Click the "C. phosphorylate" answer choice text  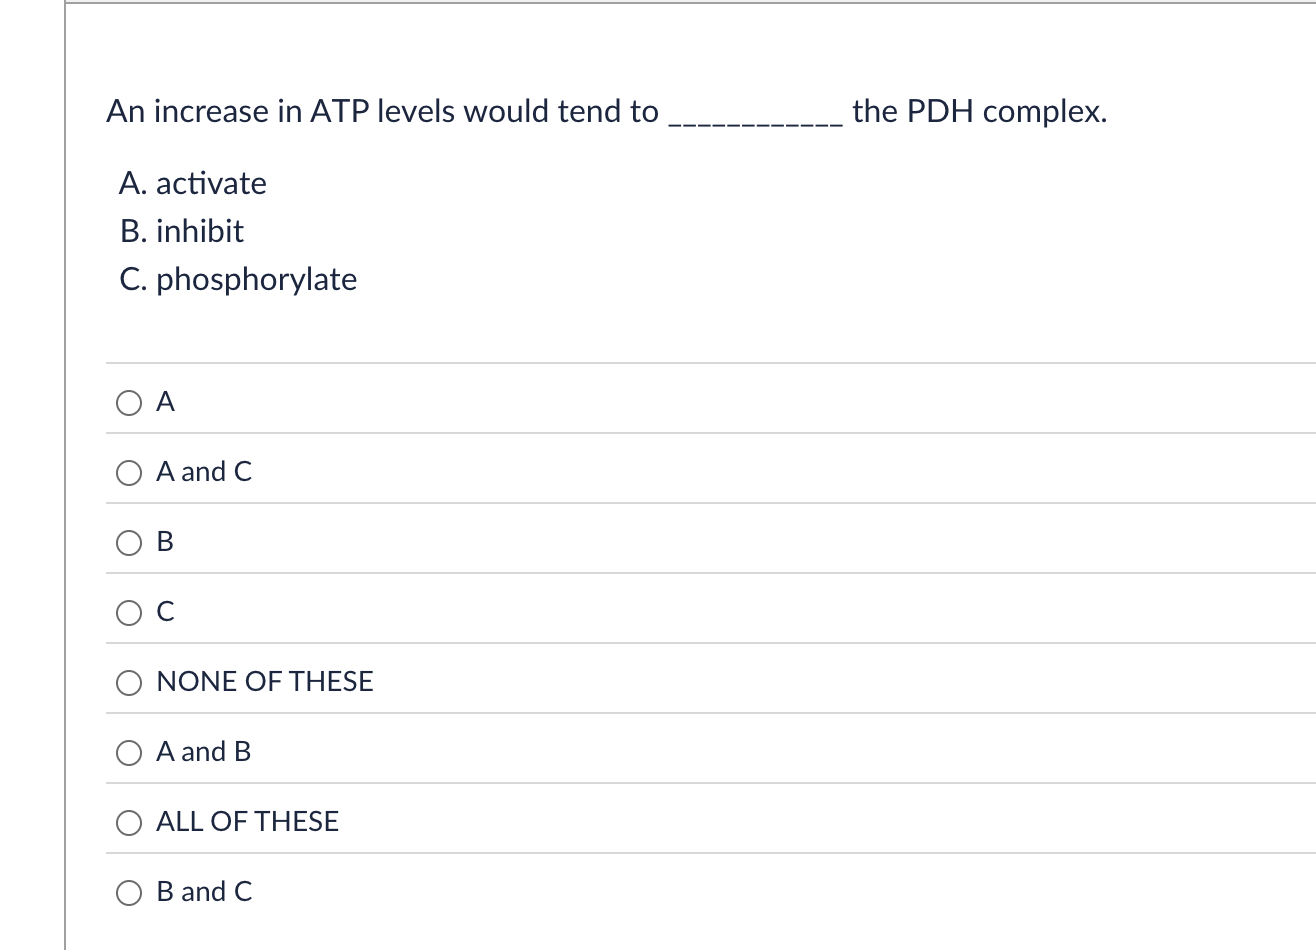coord(238,280)
